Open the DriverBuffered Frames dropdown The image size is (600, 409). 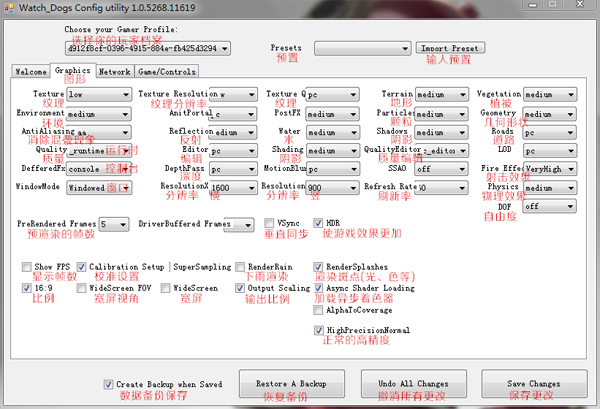(239, 225)
